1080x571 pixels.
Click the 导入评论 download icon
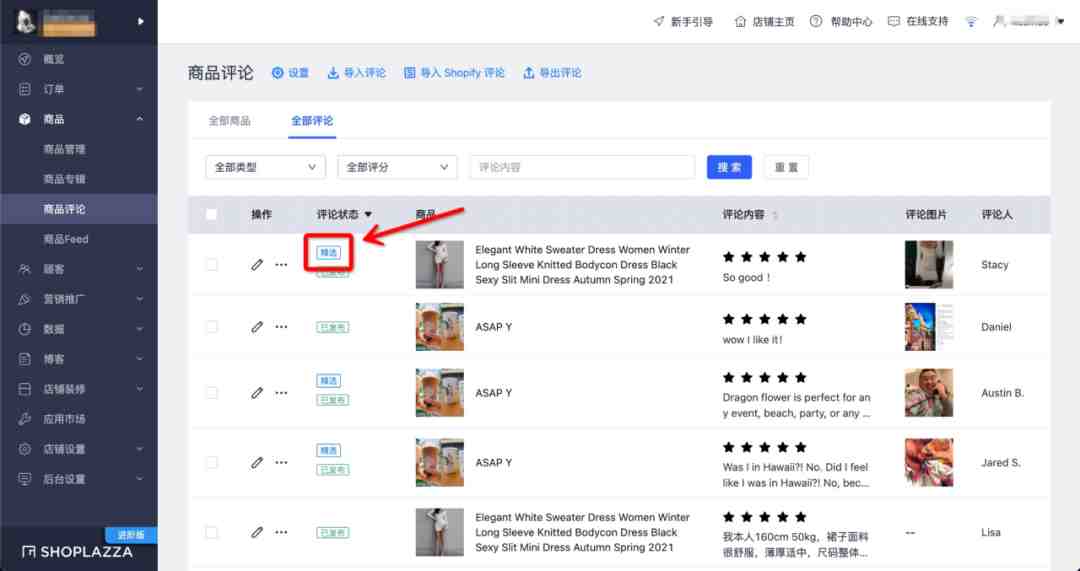click(x=333, y=73)
